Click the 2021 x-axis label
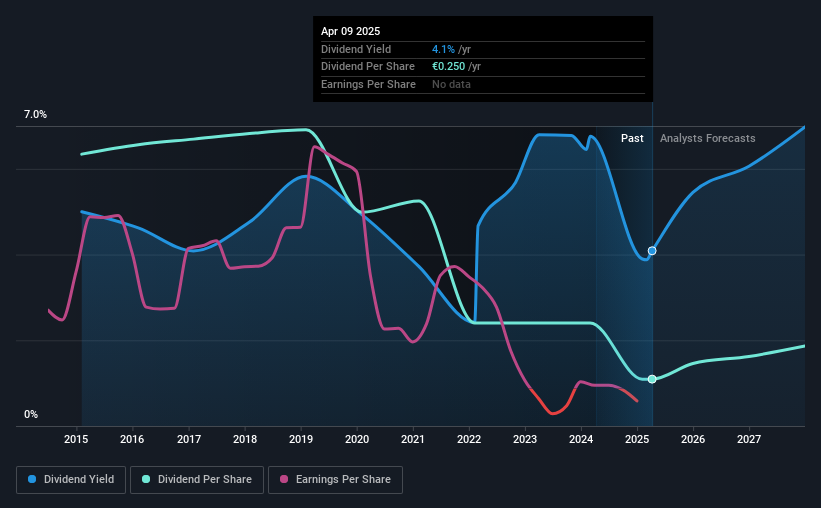 [x=413, y=439]
